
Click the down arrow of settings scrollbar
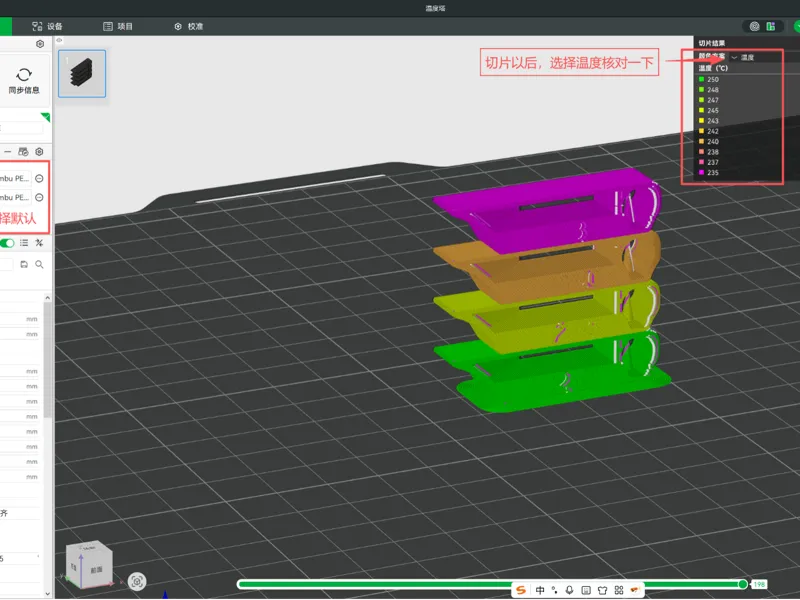[47, 593]
